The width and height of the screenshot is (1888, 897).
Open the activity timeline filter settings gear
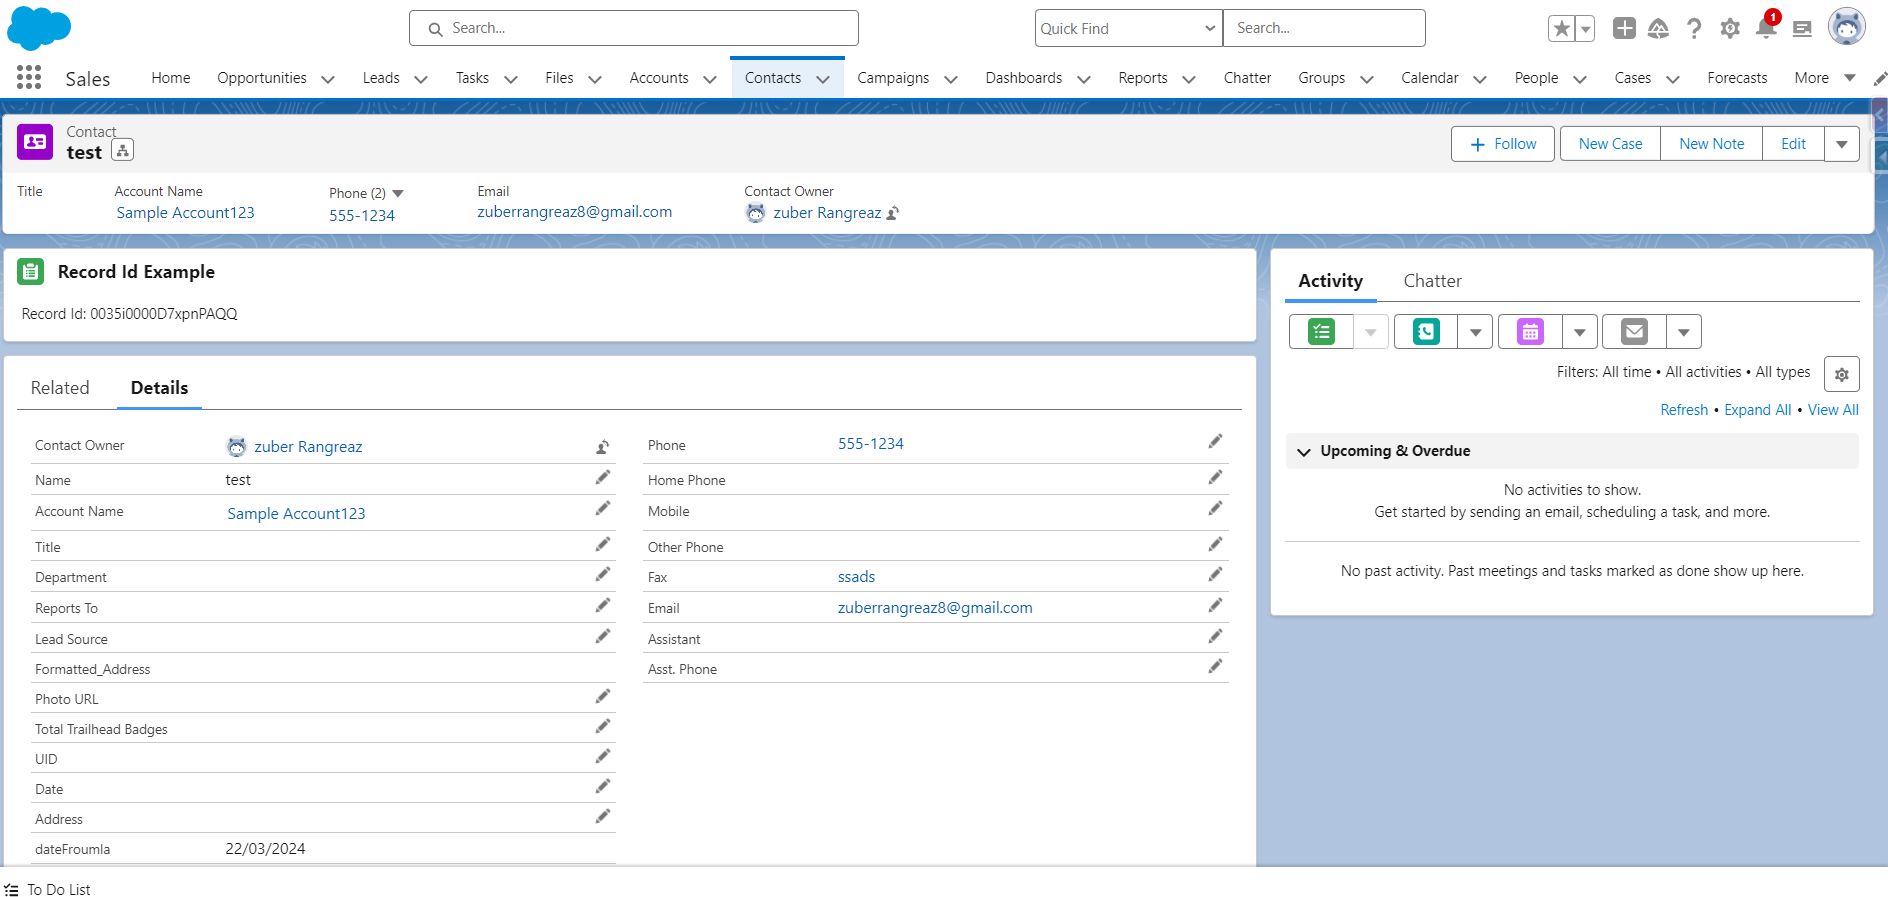click(1841, 374)
